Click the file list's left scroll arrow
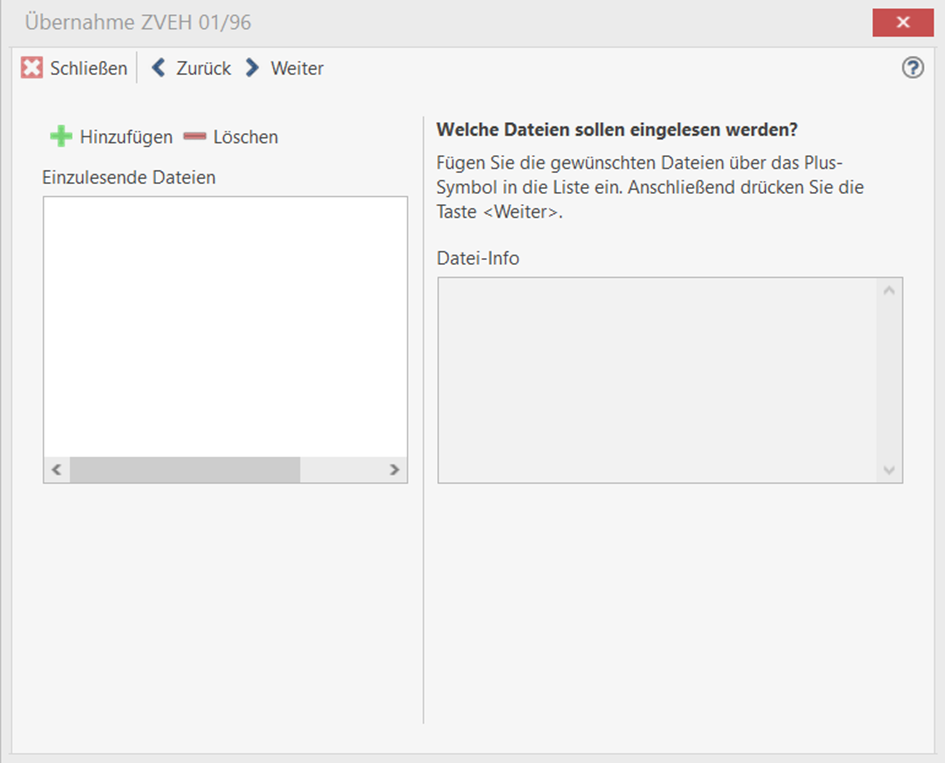Image resolution: width=945 pixels, height=763 pixels. tap(56, 470)
